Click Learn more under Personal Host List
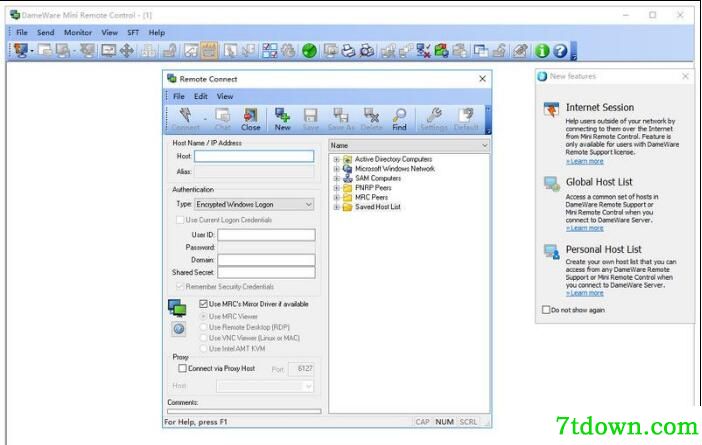This screenshot has height=445, width=702. pos(585,293)
